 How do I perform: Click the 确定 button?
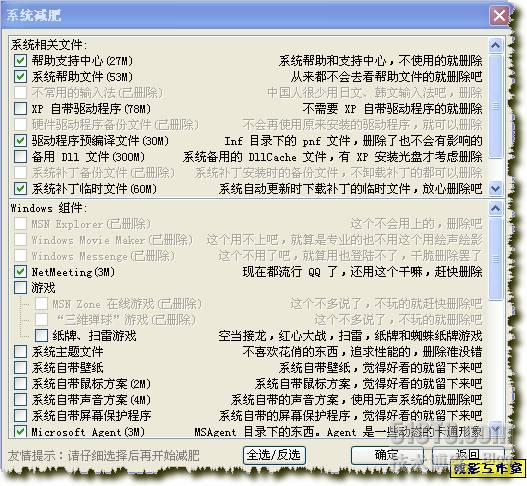pyautogui.click(x=387, y=455)
